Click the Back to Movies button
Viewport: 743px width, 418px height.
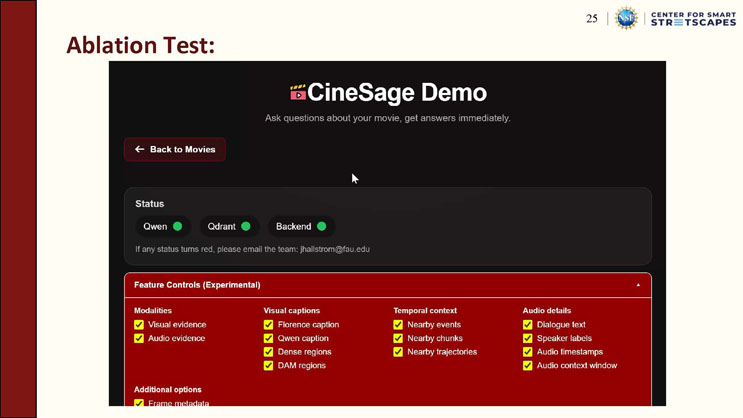[175, 149]
